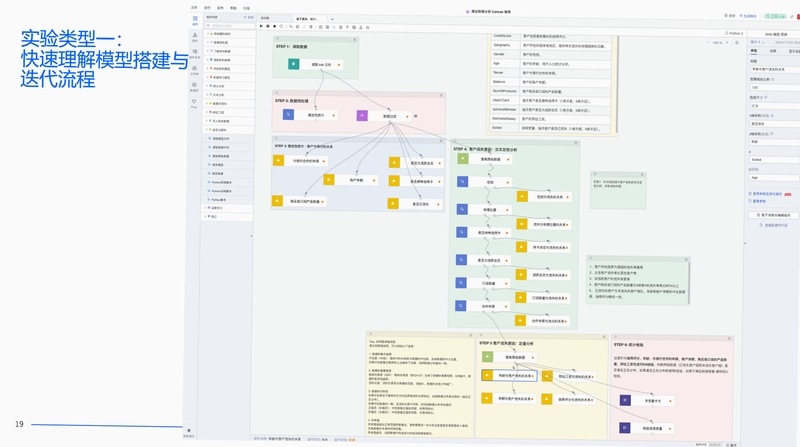Click the icon at STEP 2 frame's right corner

(442, 95)
